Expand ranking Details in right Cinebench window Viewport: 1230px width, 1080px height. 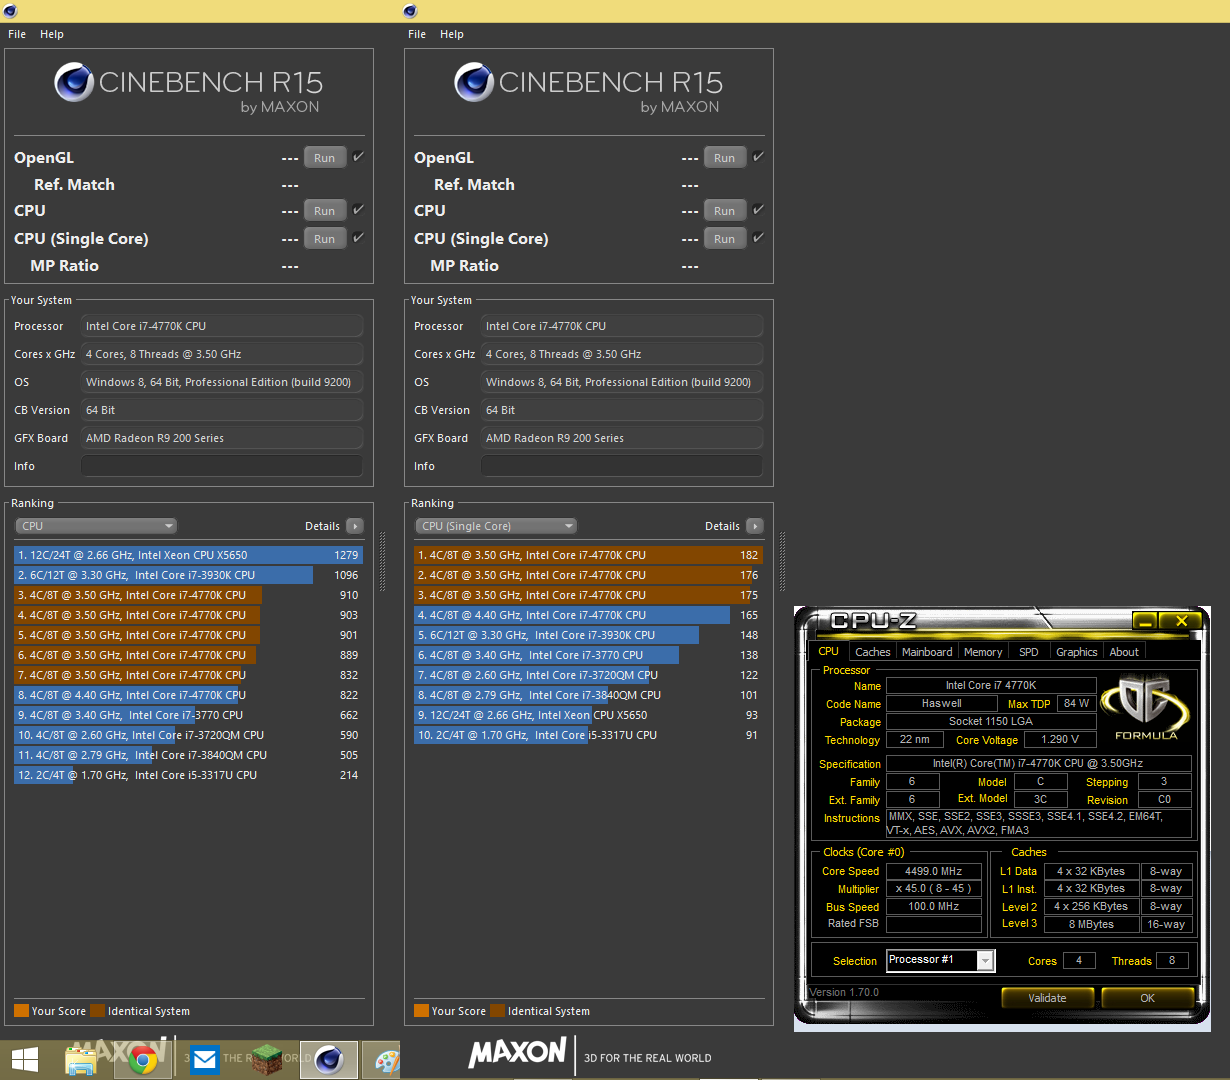[x=755, y=526]
